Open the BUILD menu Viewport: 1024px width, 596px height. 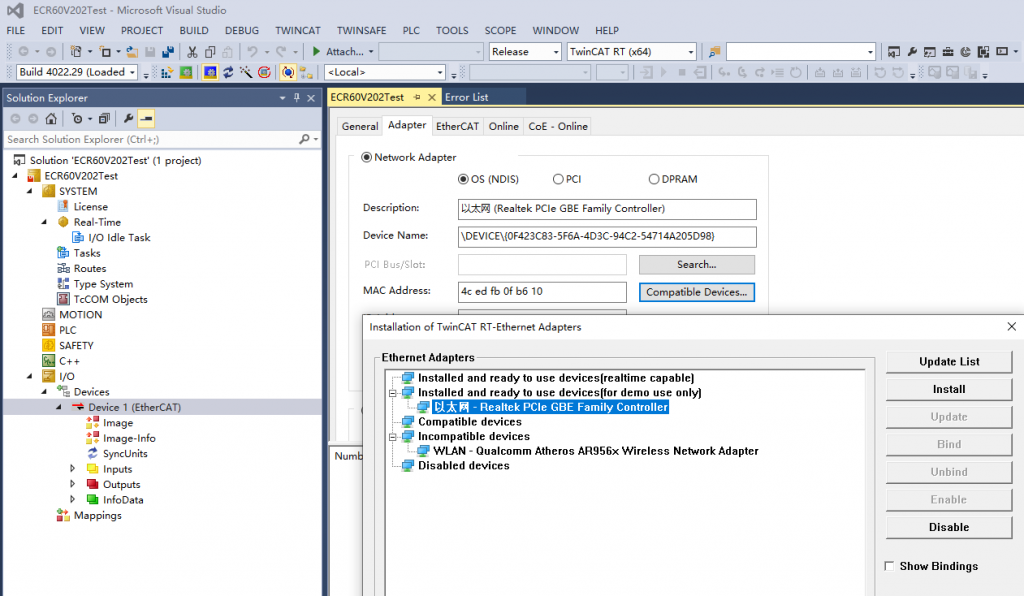194,31
